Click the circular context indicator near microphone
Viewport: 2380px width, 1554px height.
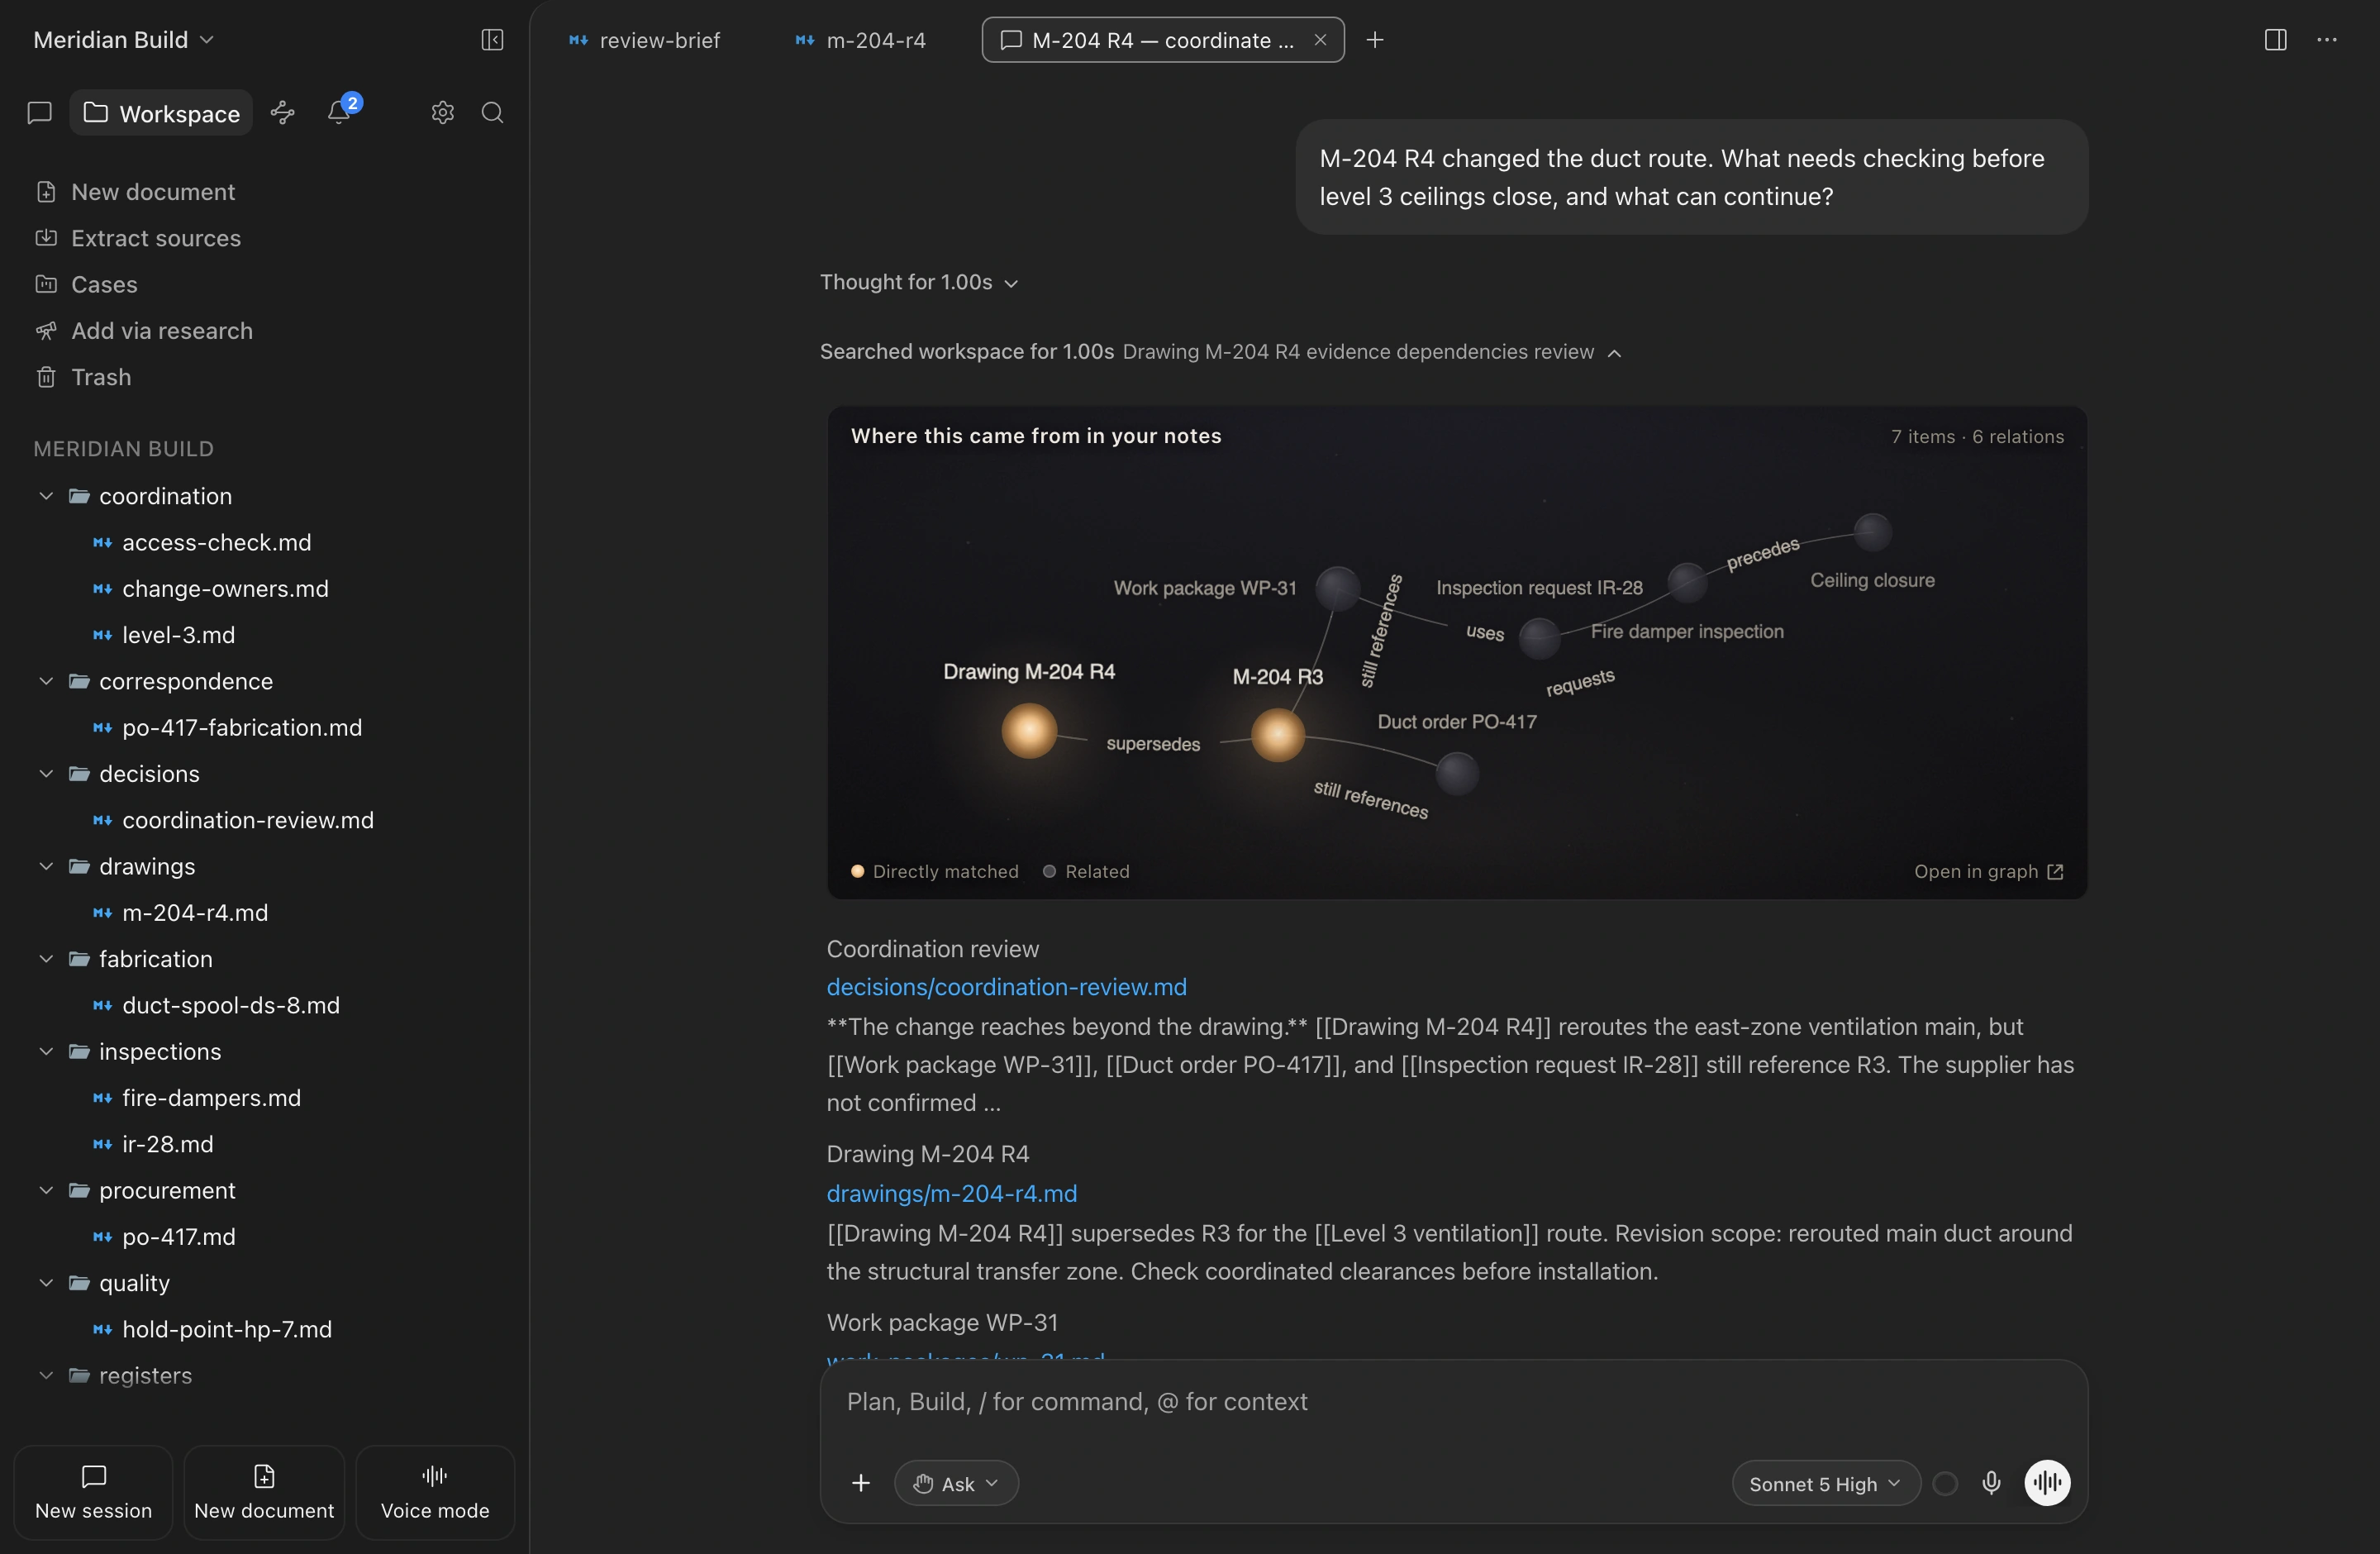[x=1945, y=1483]
